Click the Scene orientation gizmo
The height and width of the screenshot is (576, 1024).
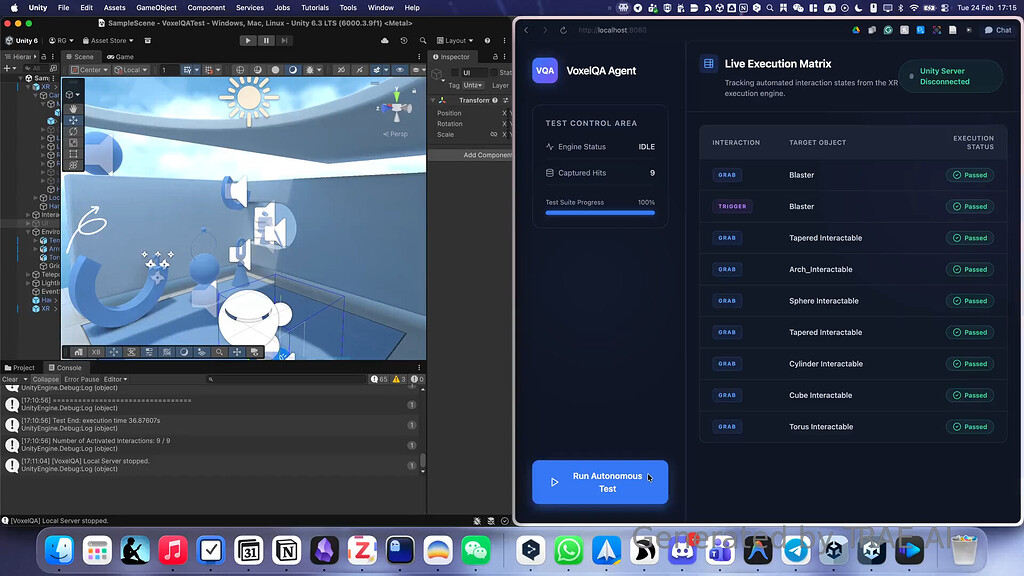pyautogui.click(x=396, y=106)
